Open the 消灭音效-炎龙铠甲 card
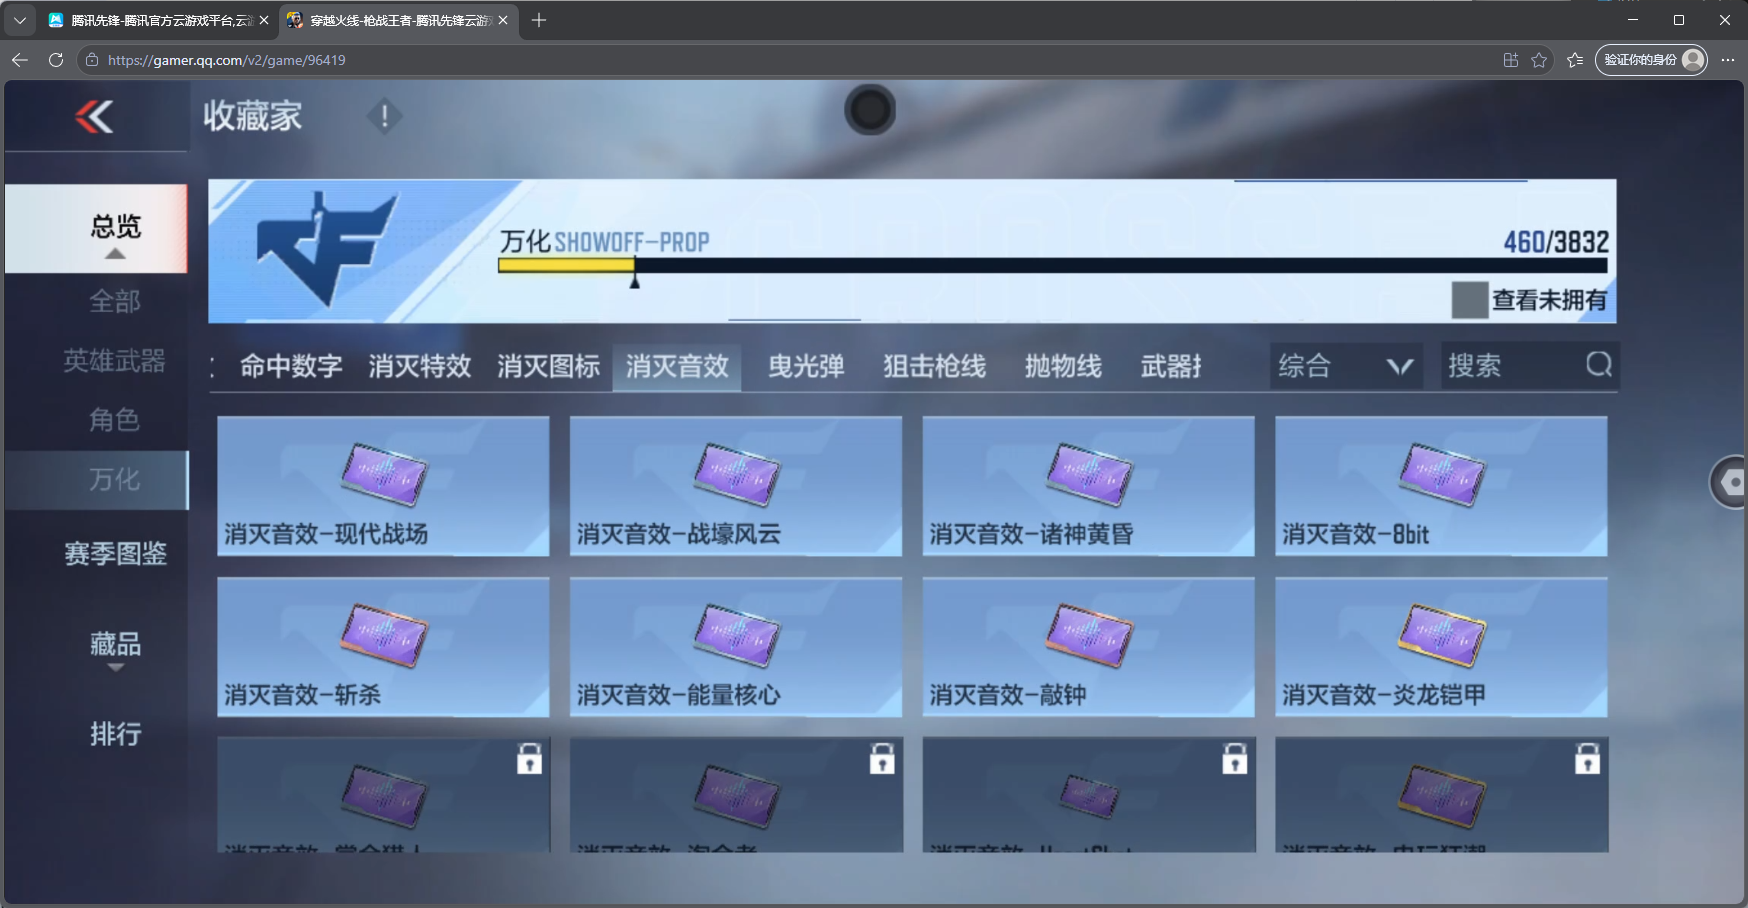The height and width of the screenshot is (908, 1748). 1441,647
